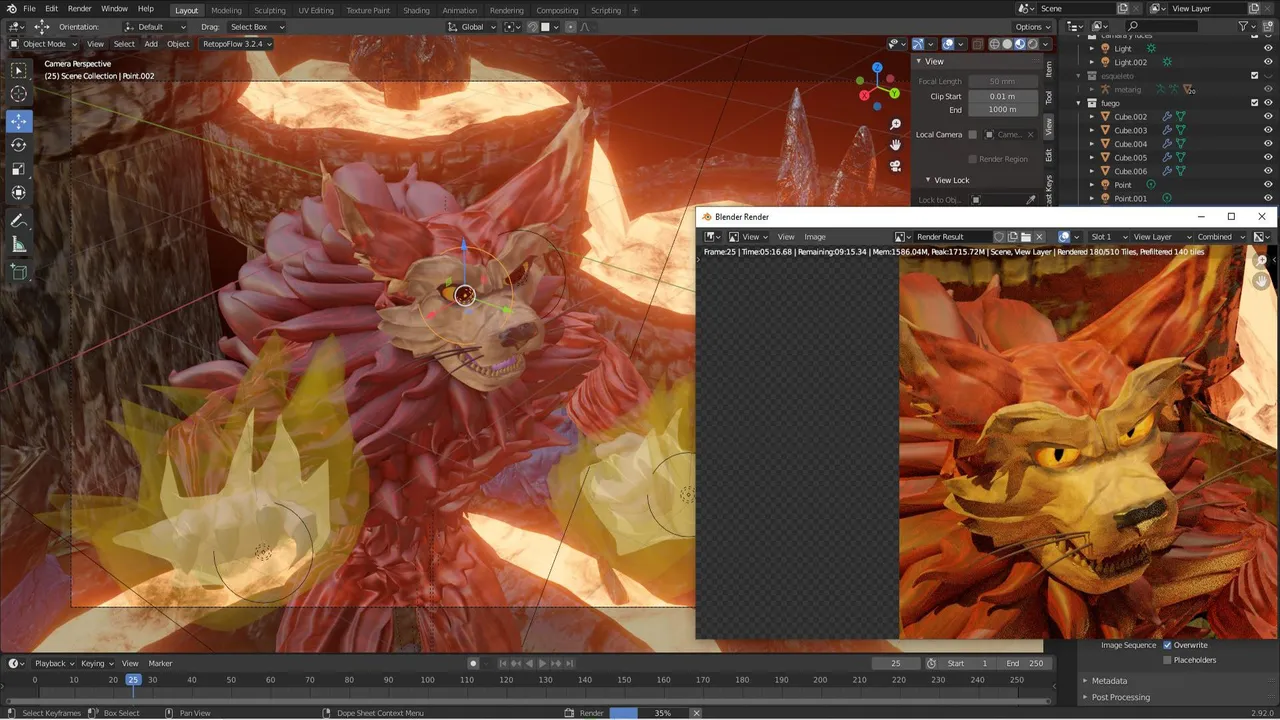Switch to Shading workspace tab
This screenshot has width=1280, height=720.
tap(416, 10)
